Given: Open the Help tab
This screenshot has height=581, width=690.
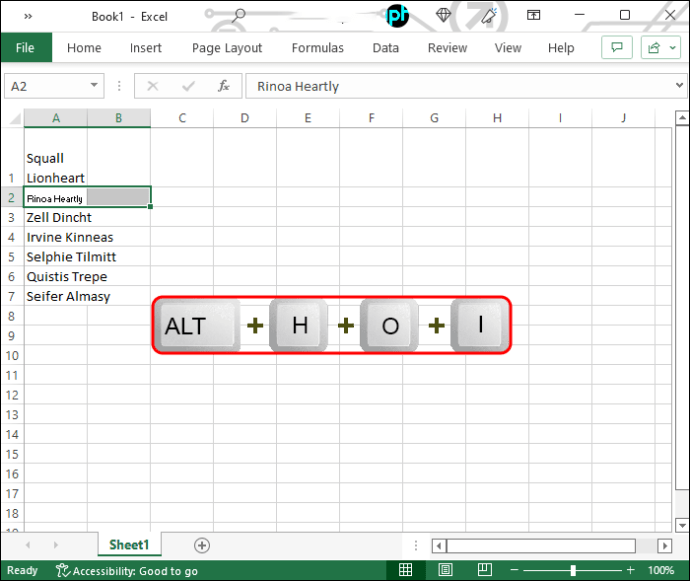Looking at the screenshot, I should tap(561, 48).
